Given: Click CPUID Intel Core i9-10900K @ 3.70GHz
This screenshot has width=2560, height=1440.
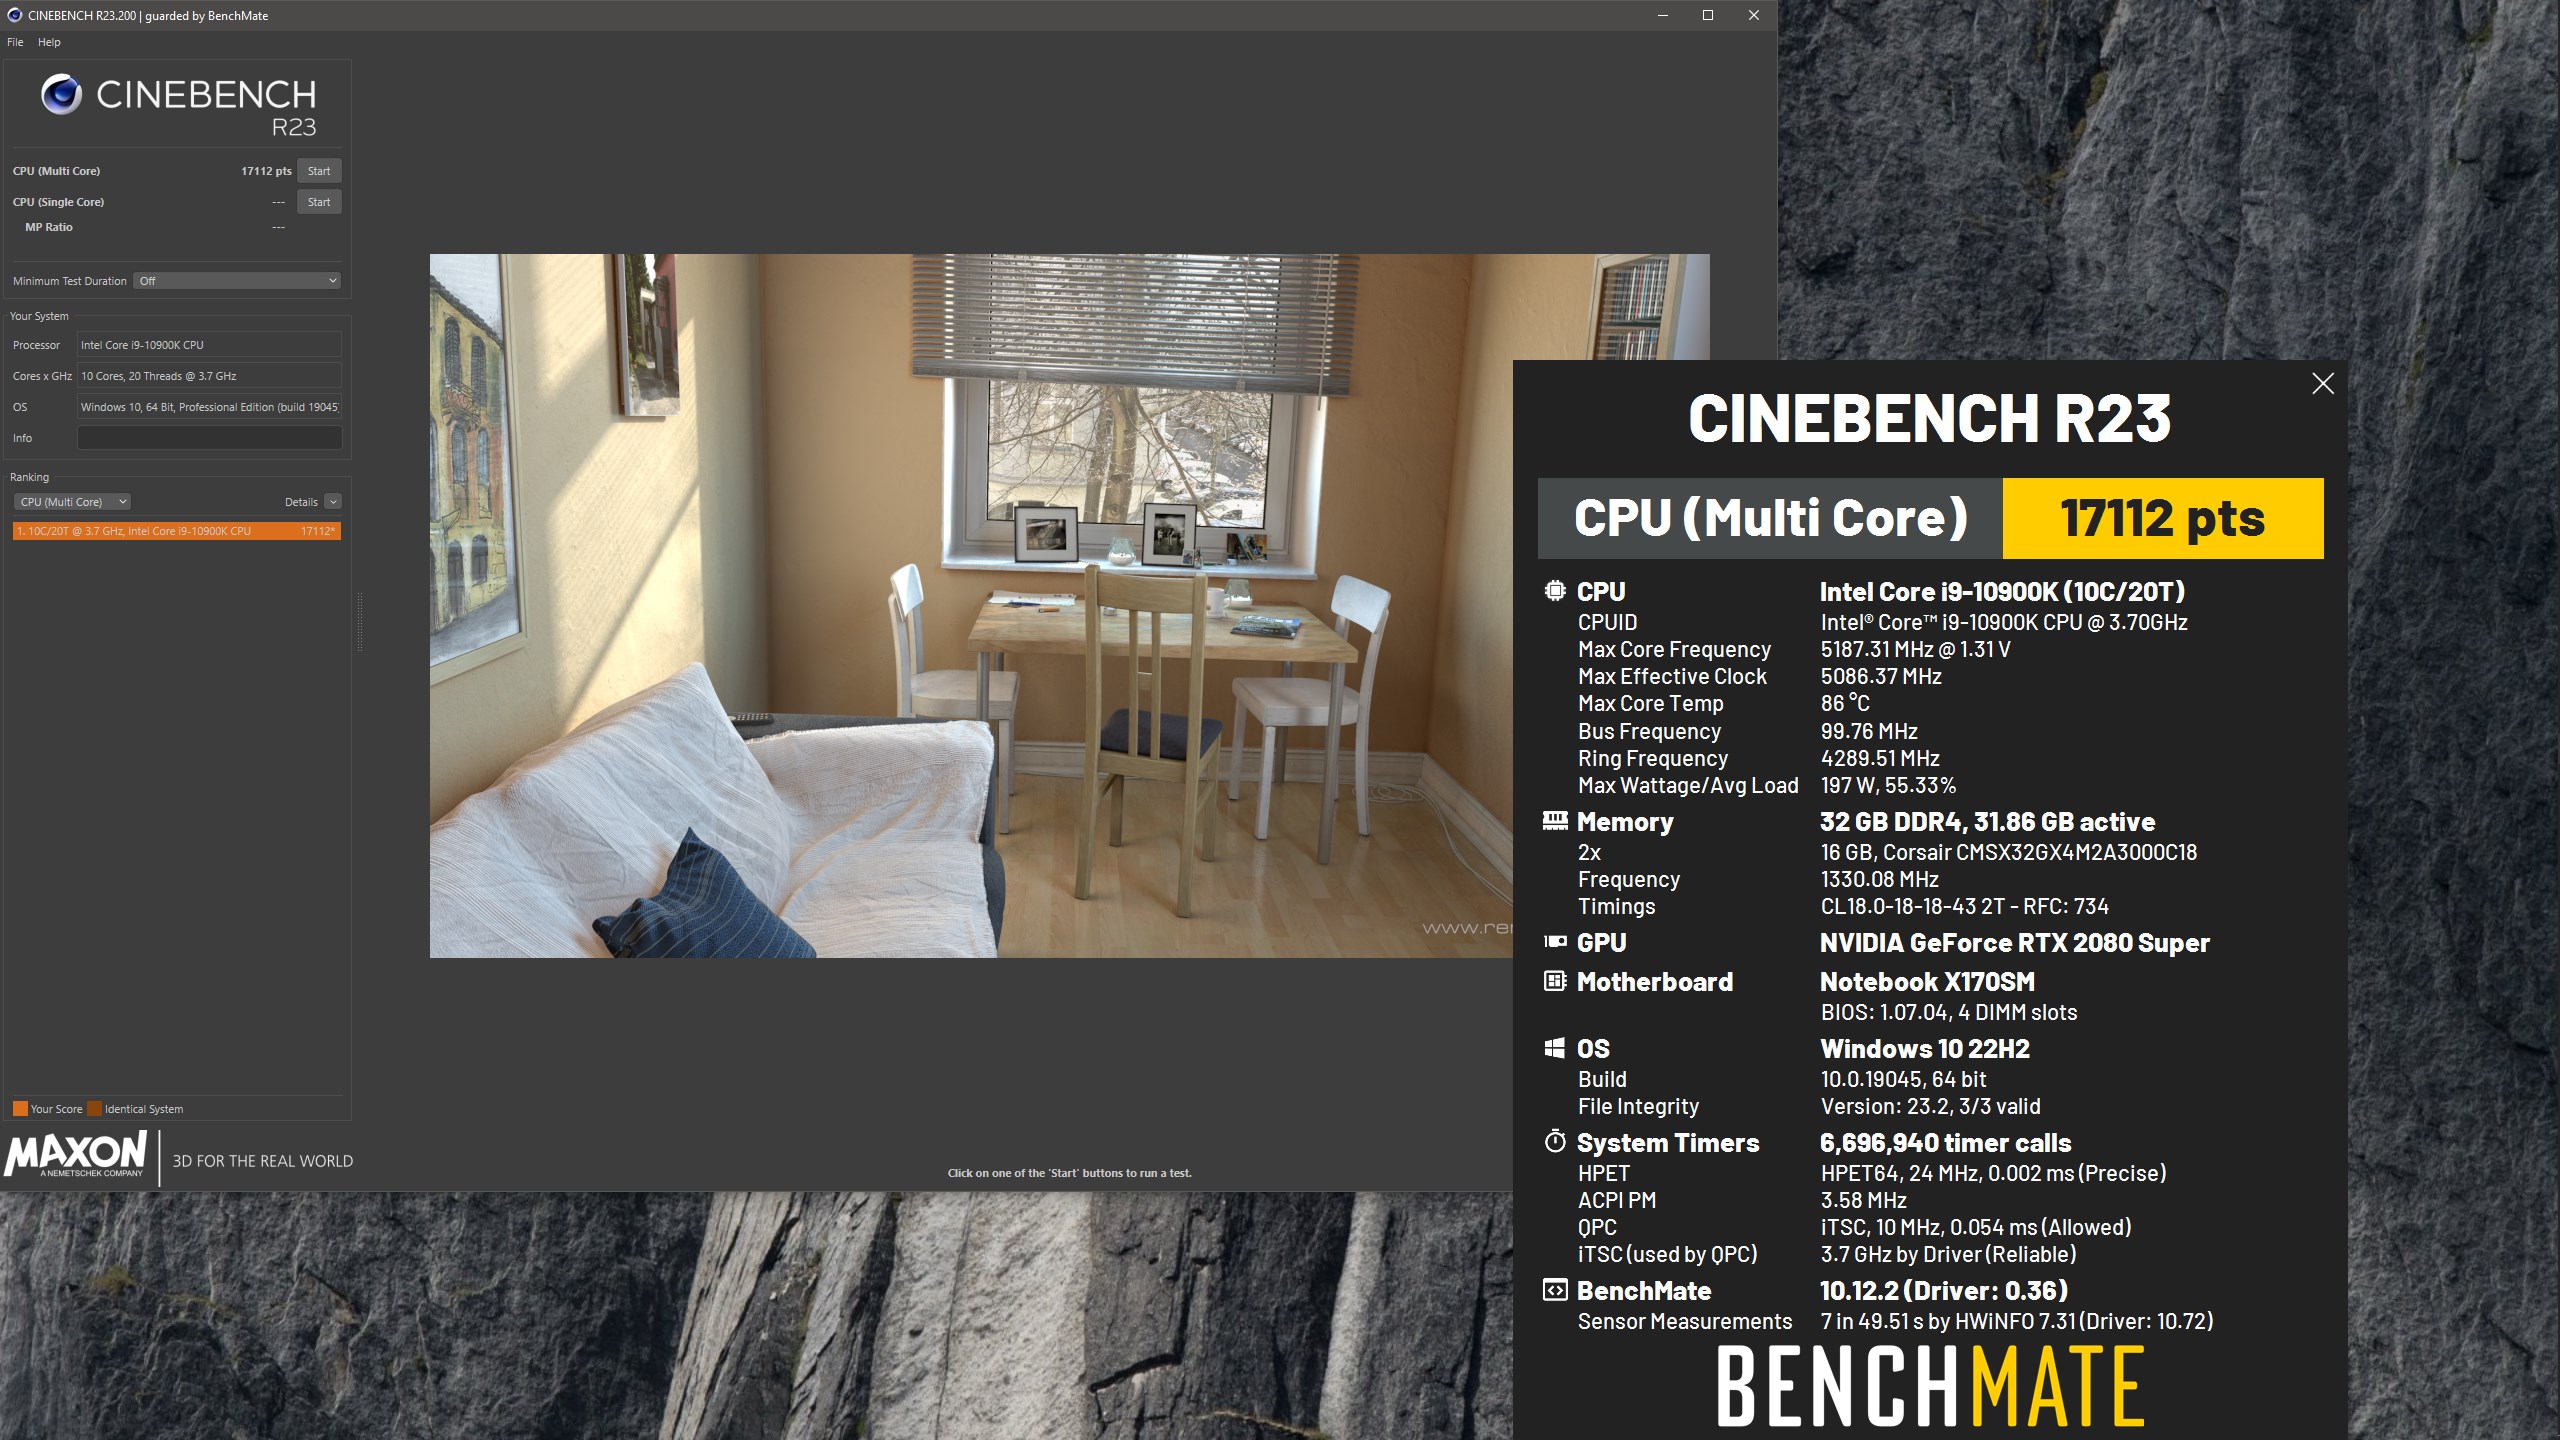Looking at the screenshot, I should click(x=2003, y=622).
